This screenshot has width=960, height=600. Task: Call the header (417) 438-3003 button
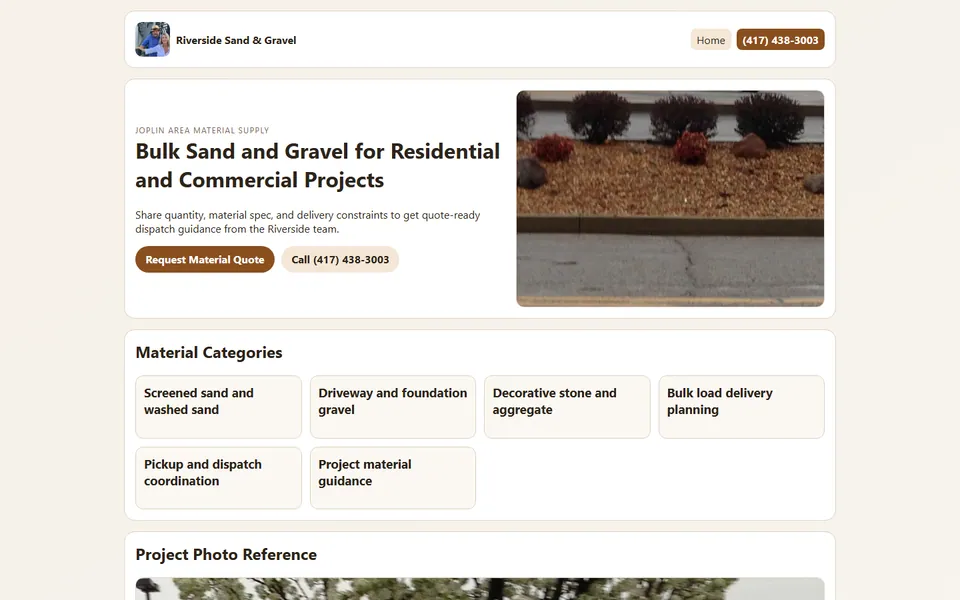coord(780,40)
